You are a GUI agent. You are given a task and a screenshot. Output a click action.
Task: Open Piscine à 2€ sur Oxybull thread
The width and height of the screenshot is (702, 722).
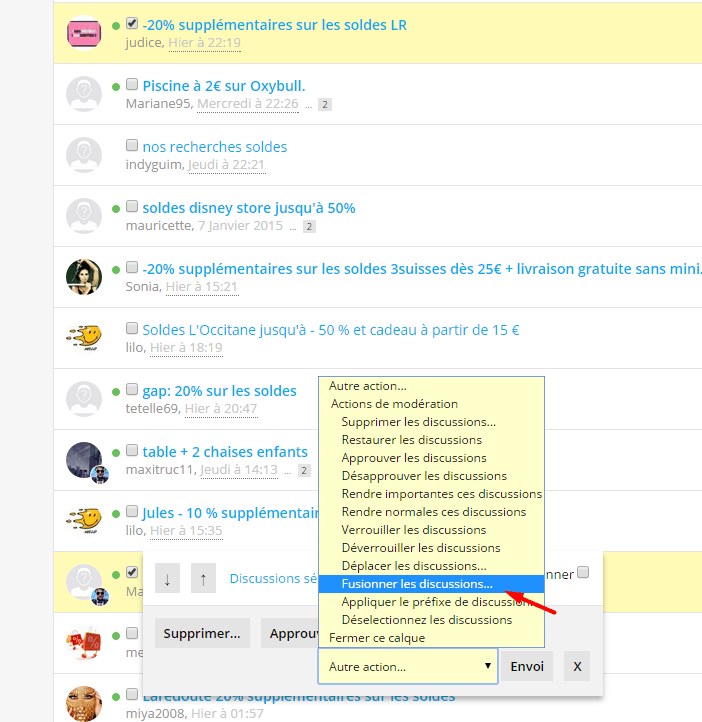click(x=224, y=86)
